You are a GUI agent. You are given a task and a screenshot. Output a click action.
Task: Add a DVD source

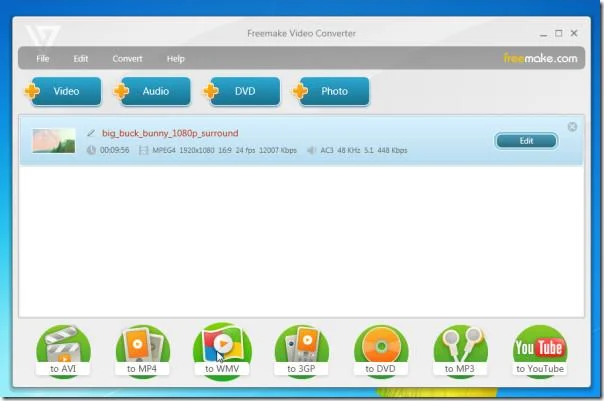[242, 91]
